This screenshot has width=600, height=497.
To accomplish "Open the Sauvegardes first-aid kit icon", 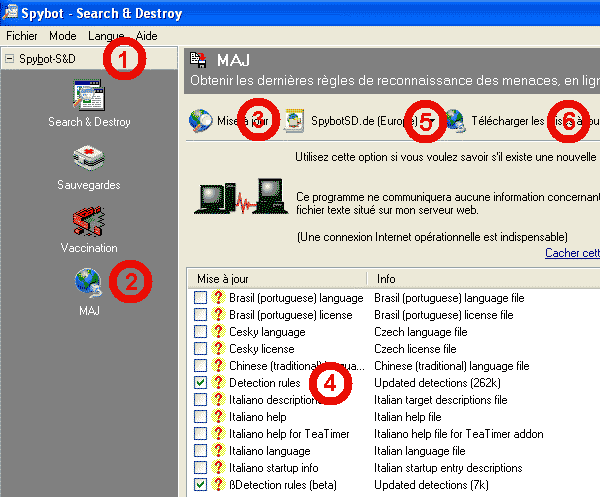I will [x=89, y=158].
